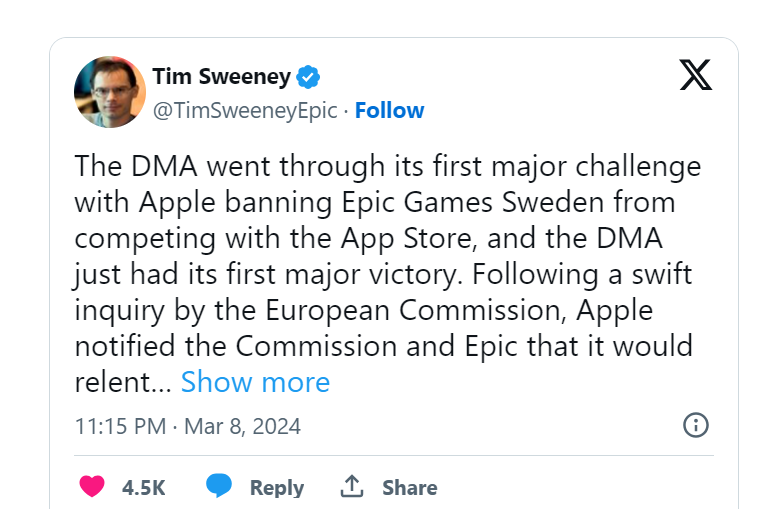Open Tim Sweeney's profile photo

click(110, 92)
